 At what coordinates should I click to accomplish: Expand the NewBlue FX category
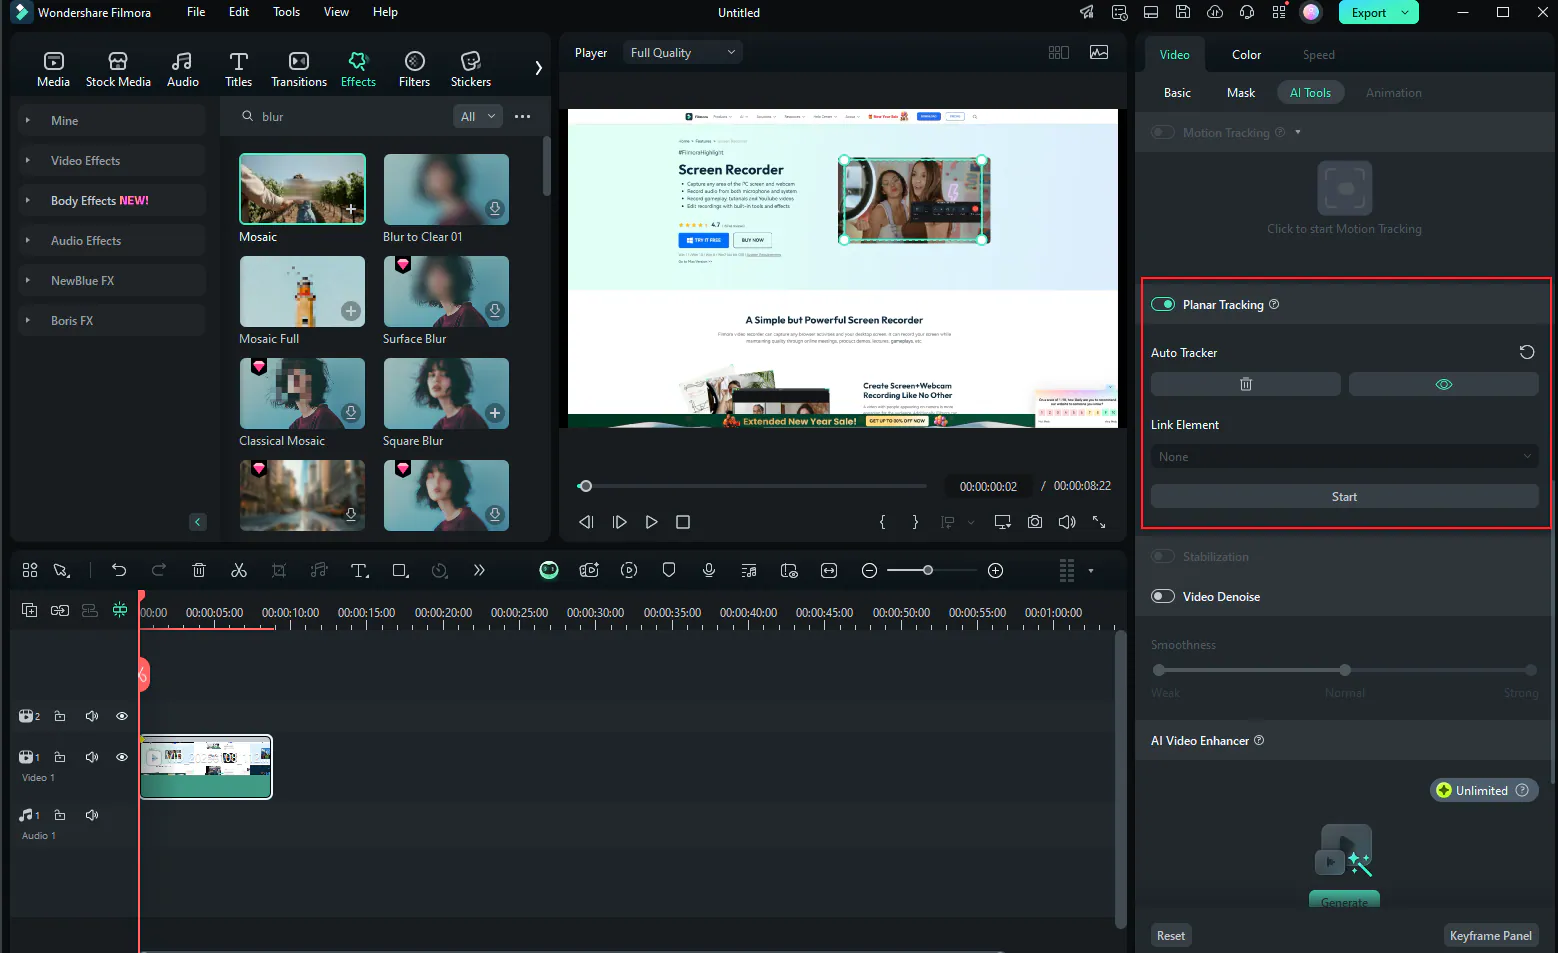click(x=112, y=280)
